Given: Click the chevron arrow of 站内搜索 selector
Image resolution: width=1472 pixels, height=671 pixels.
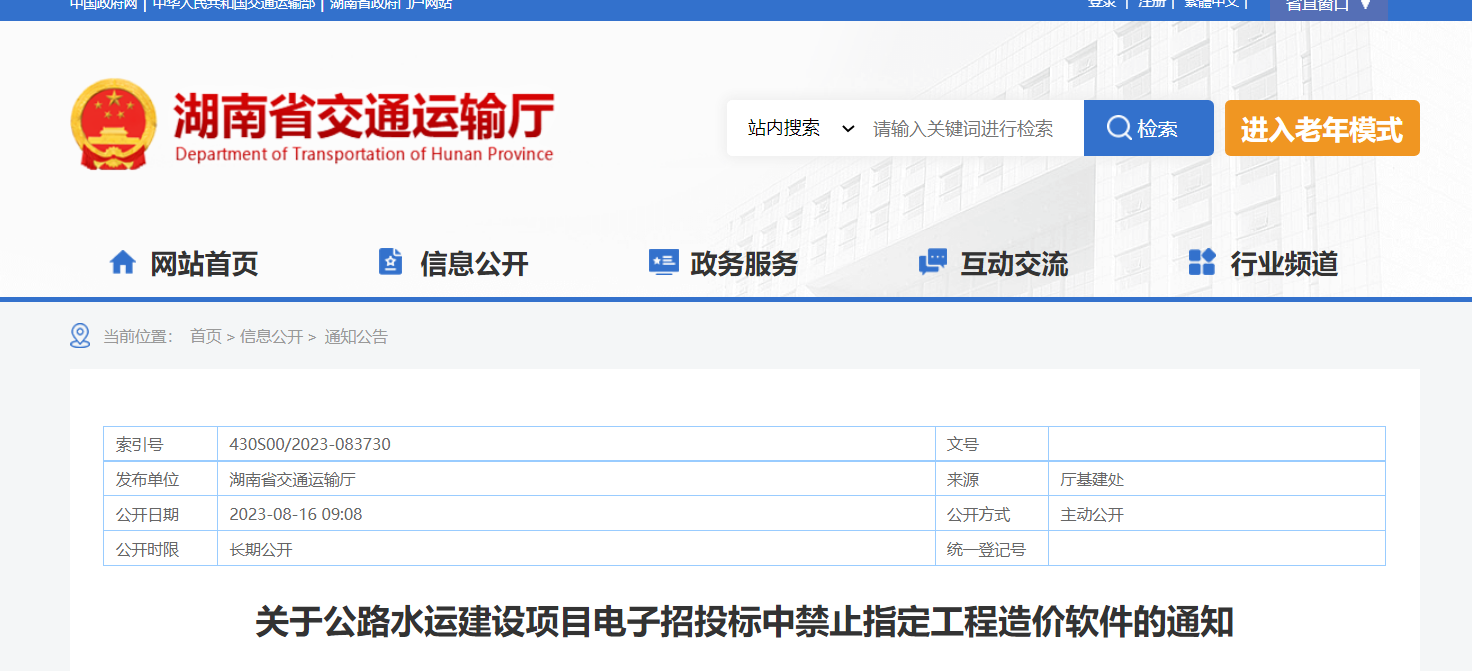Looking at the screenshot, I should (848, 128).
